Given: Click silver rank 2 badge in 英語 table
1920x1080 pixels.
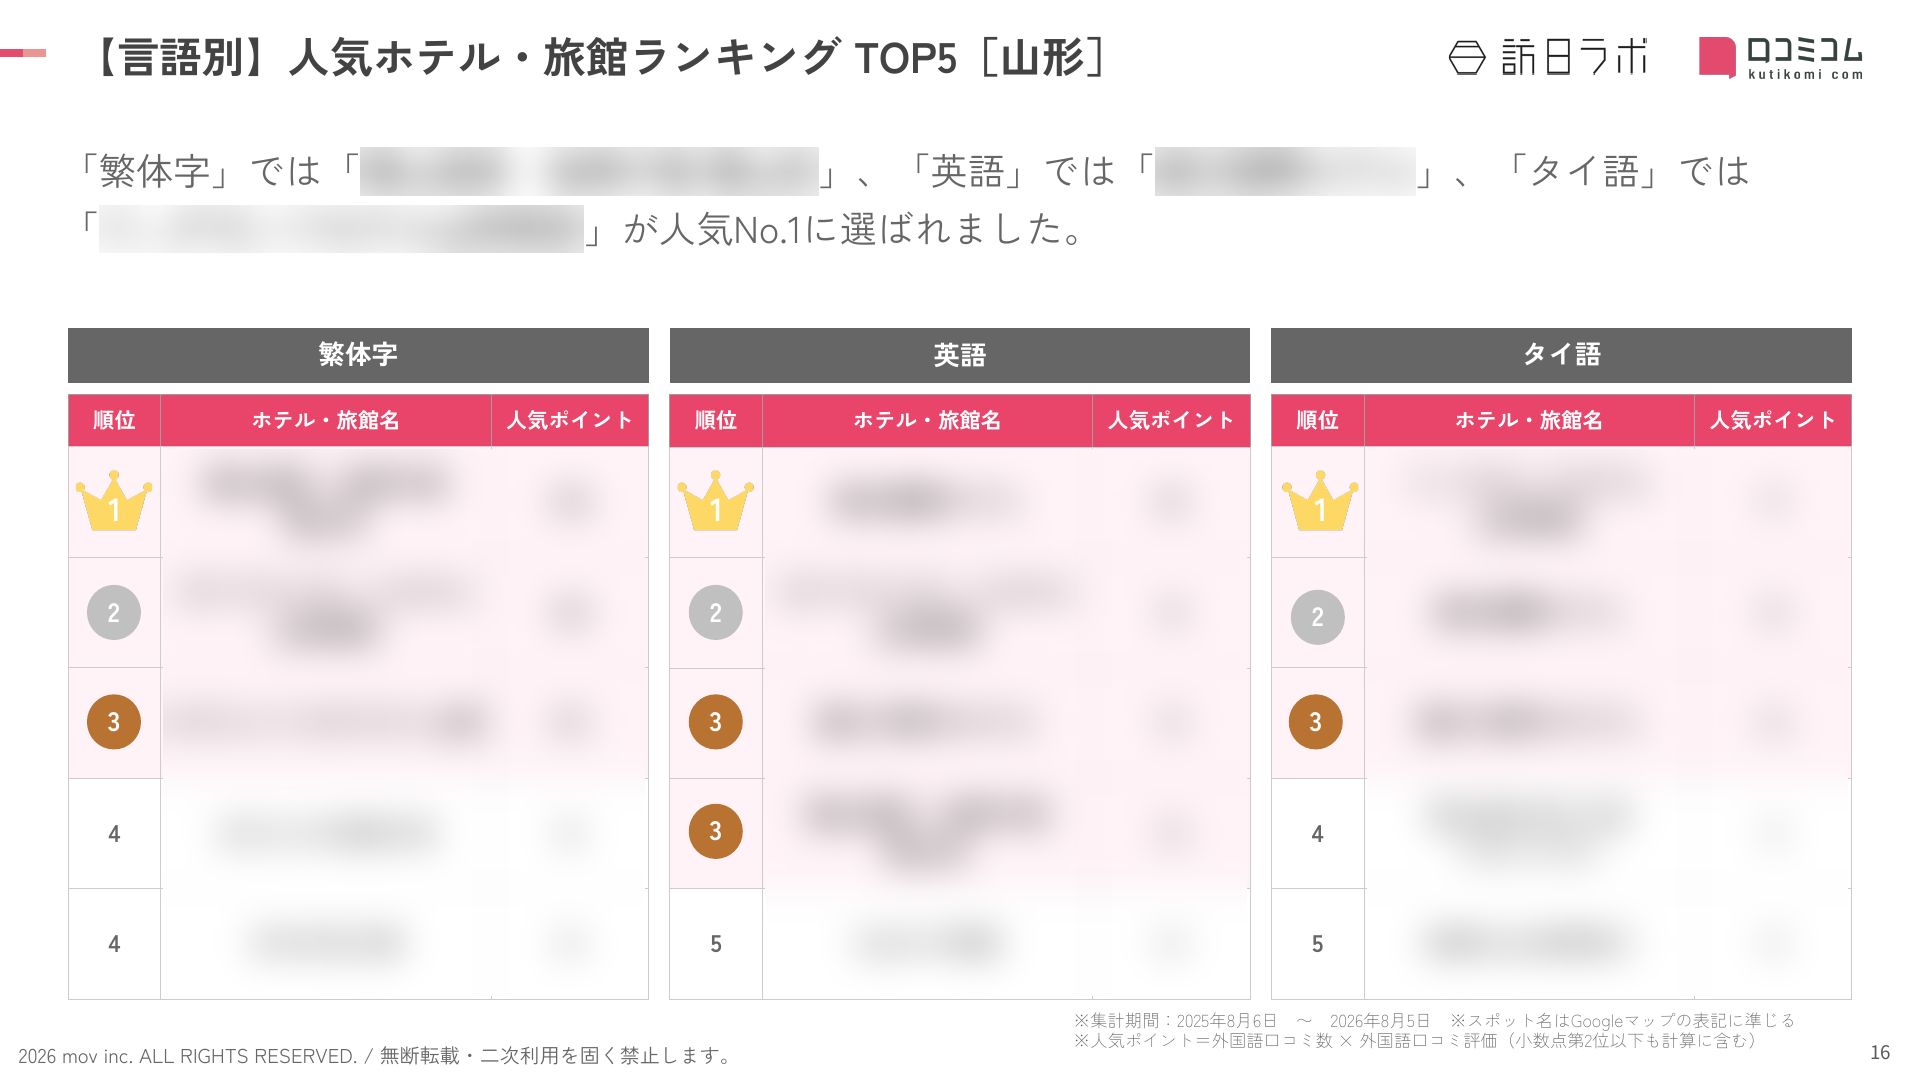Looking at the screenshot, I should pyautogui.click(x=716, y=612).
